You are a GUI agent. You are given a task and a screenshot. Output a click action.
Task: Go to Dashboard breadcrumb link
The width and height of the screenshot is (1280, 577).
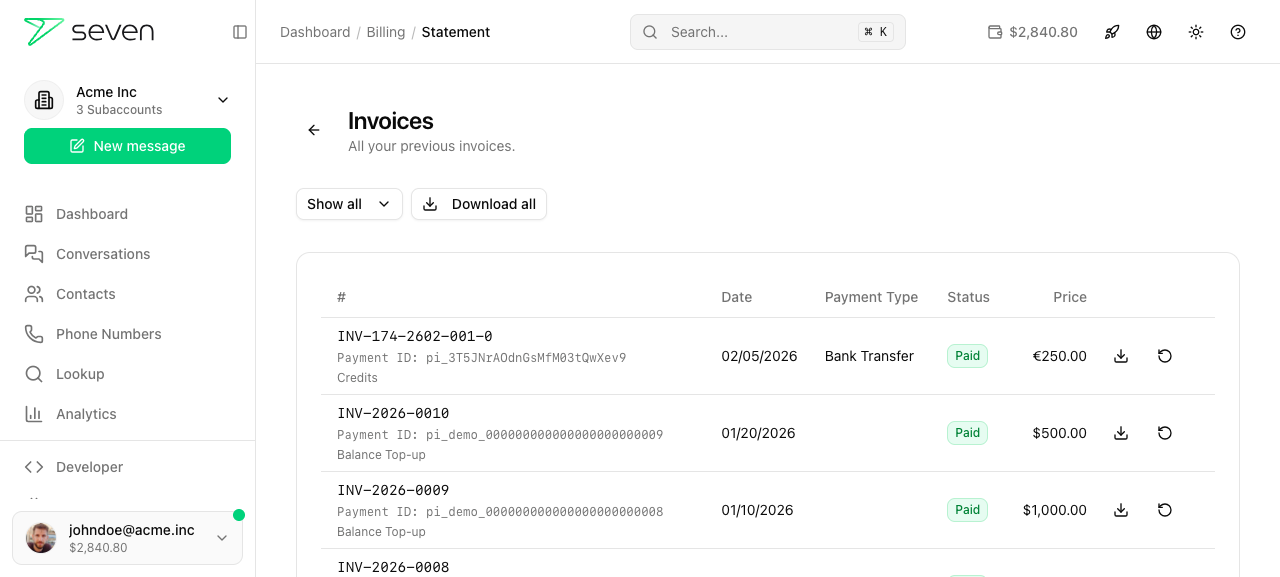click(x=315, y=32)
